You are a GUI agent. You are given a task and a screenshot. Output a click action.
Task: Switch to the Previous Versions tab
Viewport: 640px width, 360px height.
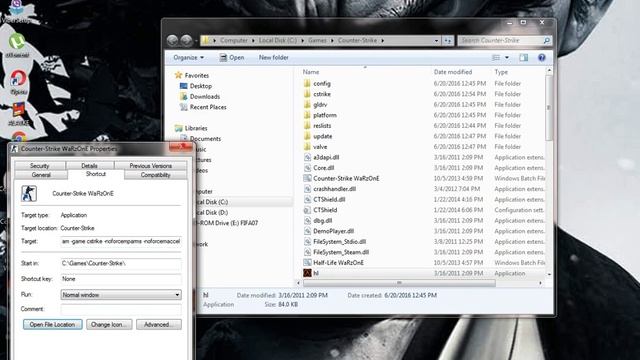click(x=151, y=166)
